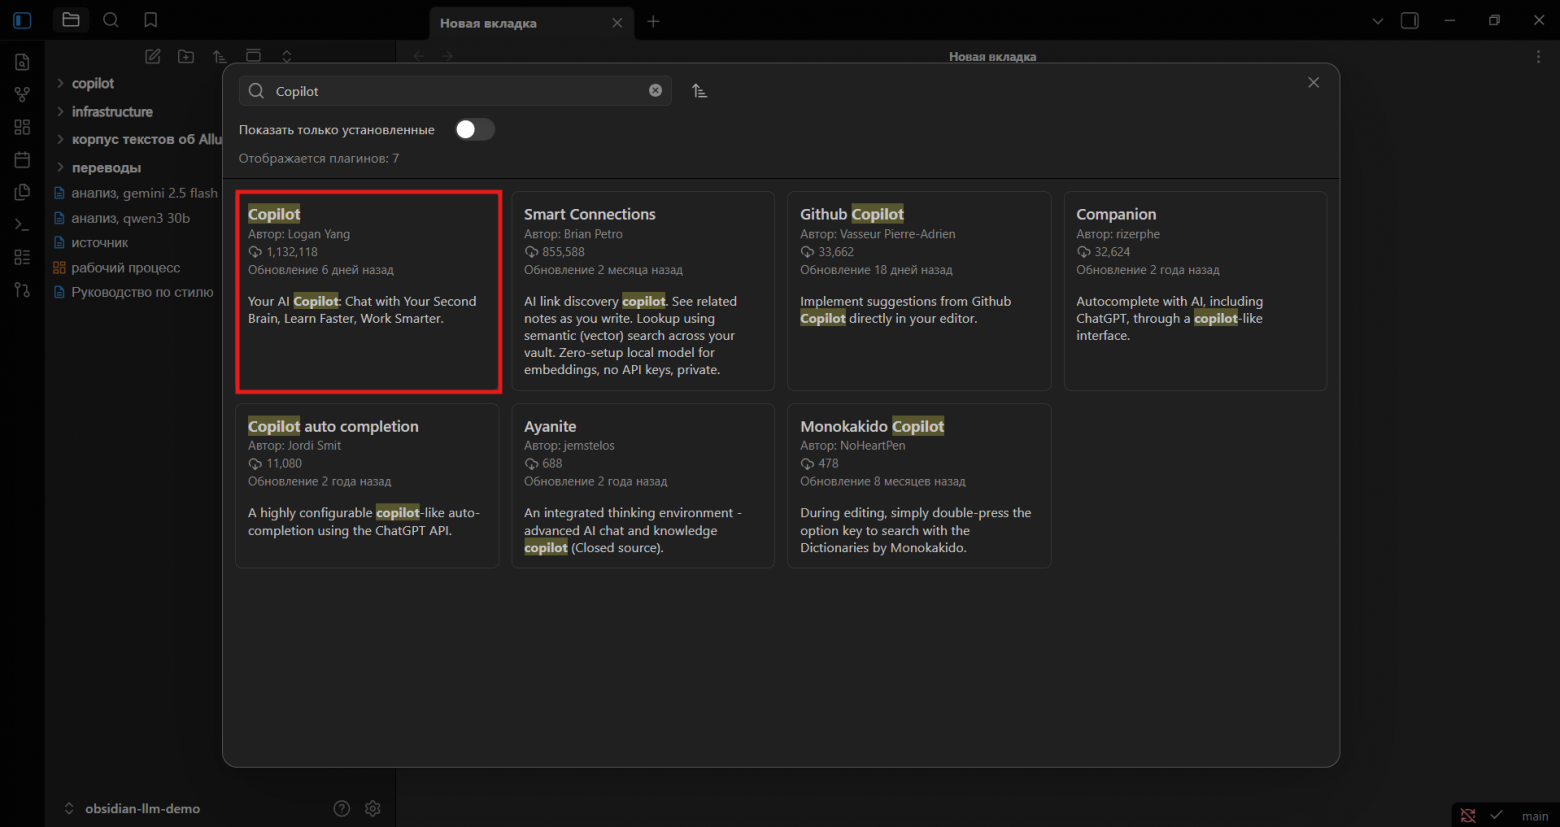Click the git source control ribbon icon
The image size is (1560, 827).
pos(22,290)
